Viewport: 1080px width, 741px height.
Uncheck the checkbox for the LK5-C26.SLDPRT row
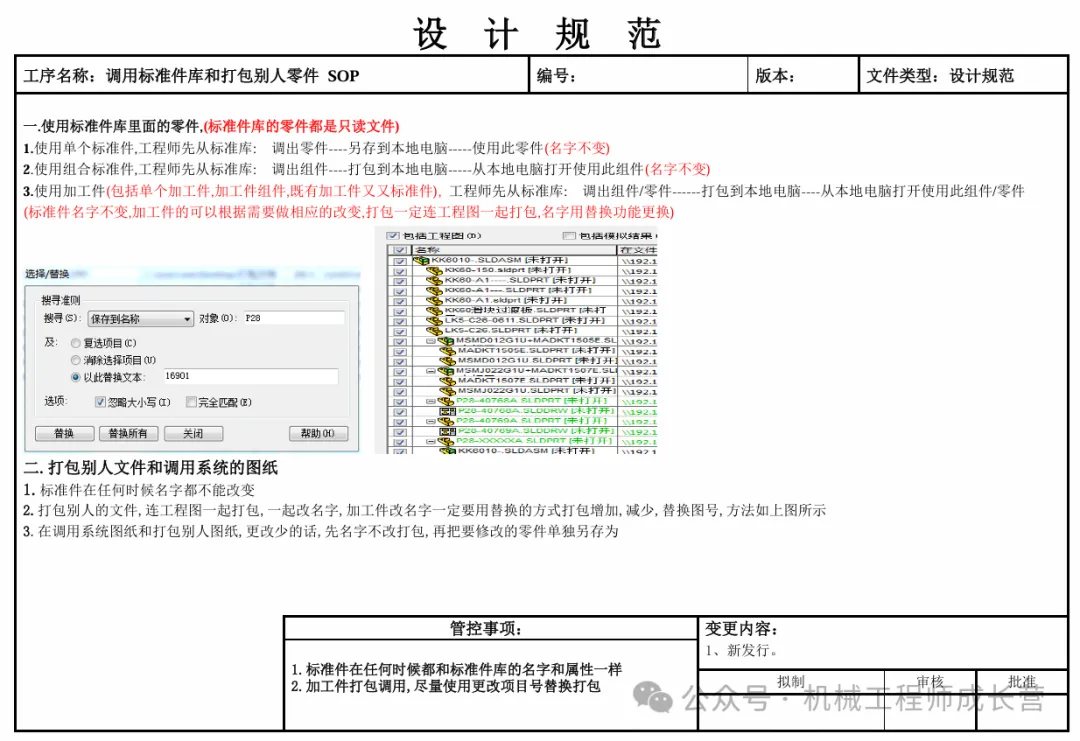pos(400,331)
